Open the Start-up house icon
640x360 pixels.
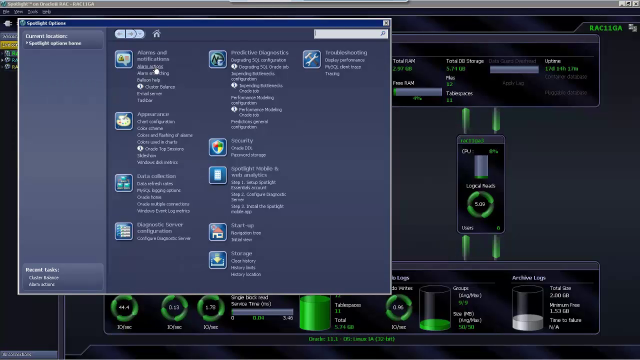(x=218, y=232)
